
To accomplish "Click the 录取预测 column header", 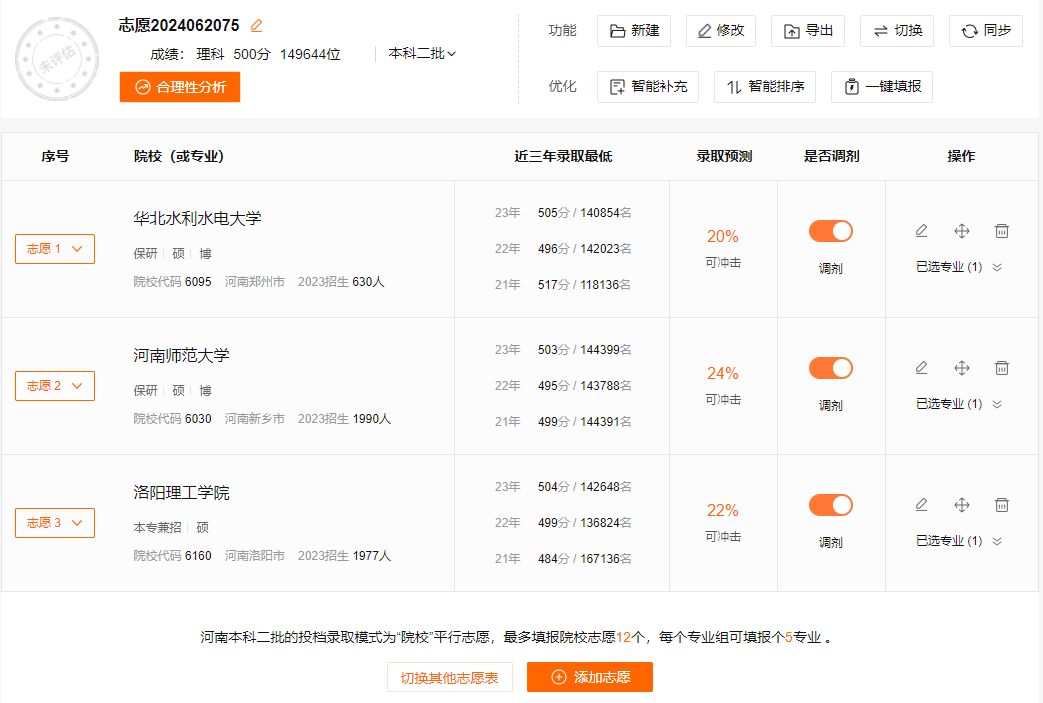I will [x=724, y=156].
